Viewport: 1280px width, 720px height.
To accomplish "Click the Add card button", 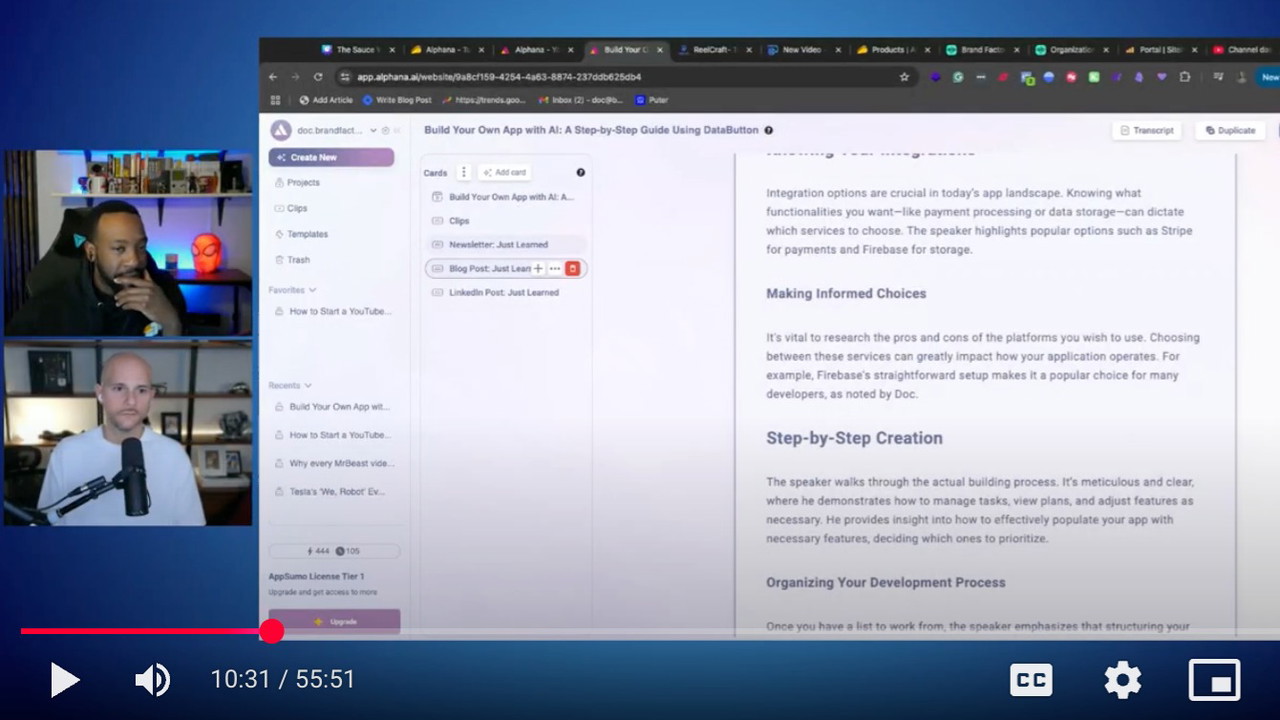I will click(504, 172).
